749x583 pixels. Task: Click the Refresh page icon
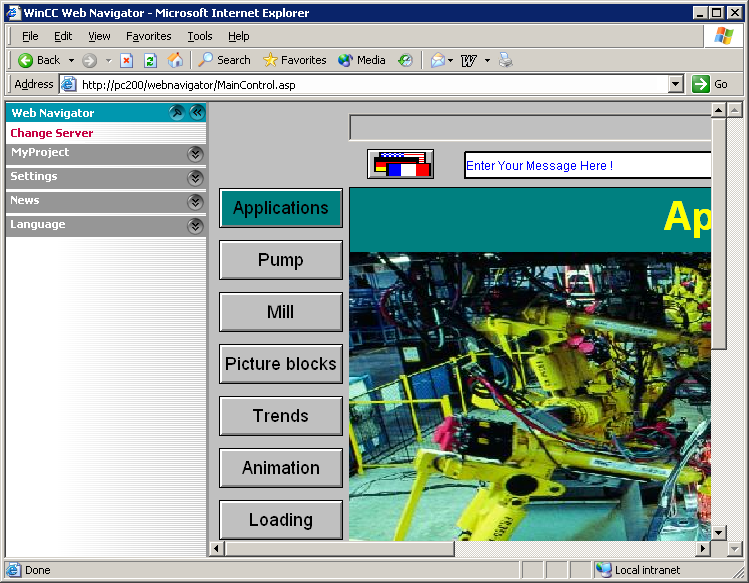[151, 60]
